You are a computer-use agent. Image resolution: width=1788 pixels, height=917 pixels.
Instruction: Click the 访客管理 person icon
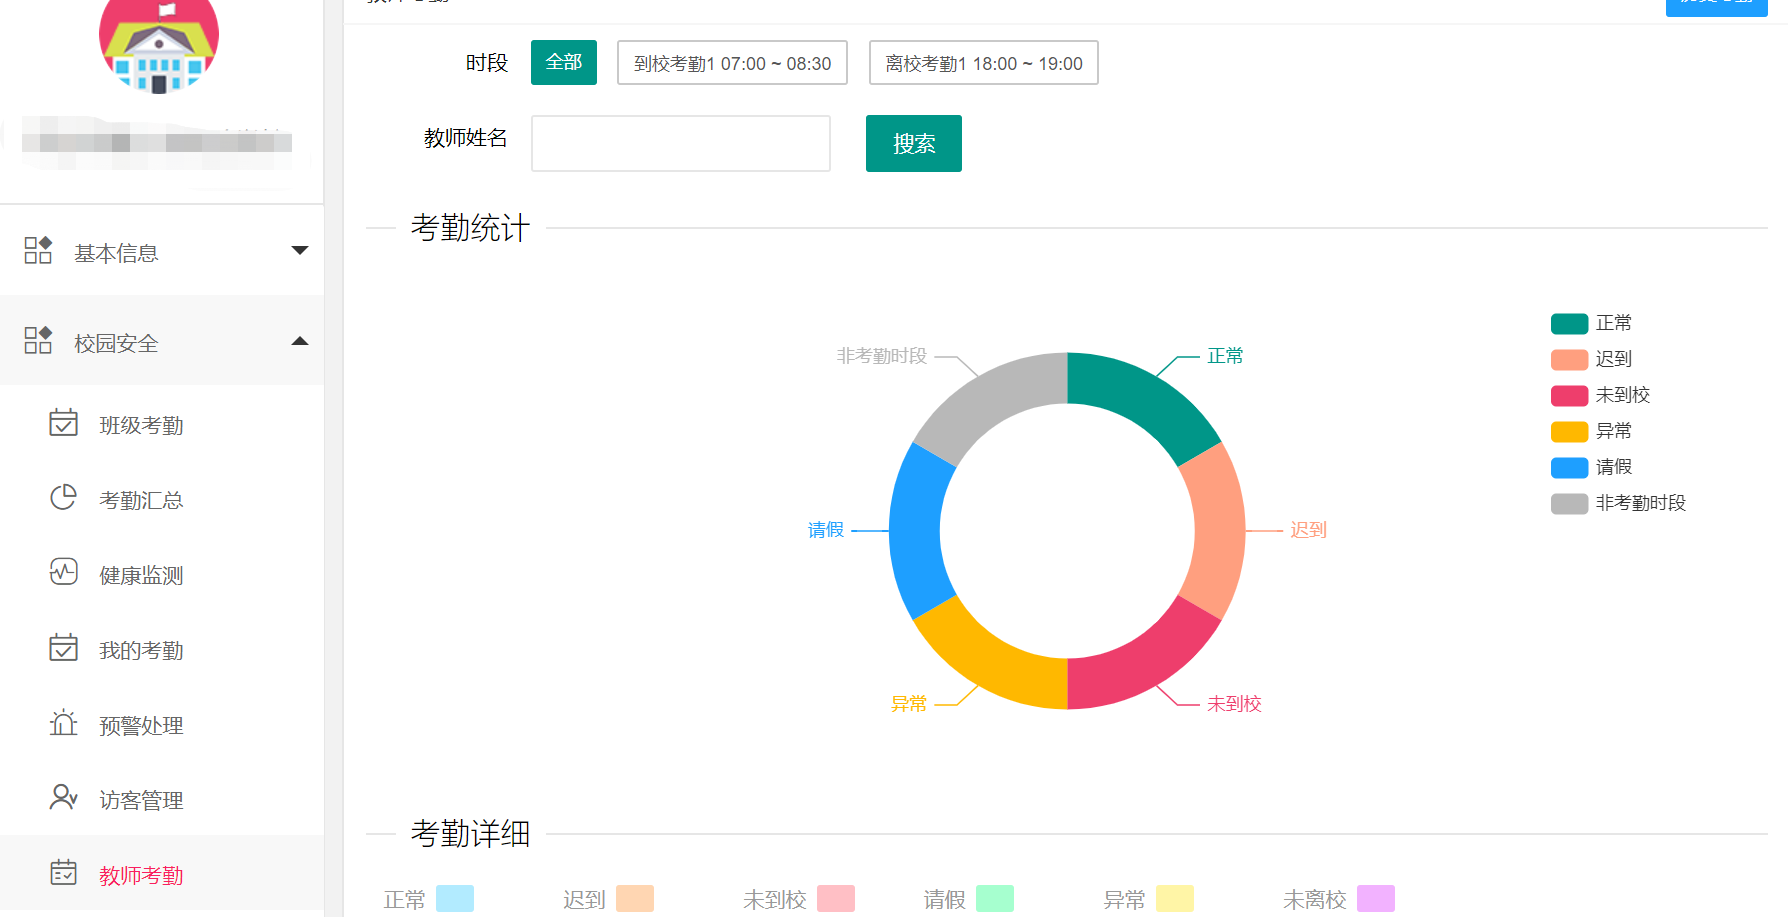63,798
